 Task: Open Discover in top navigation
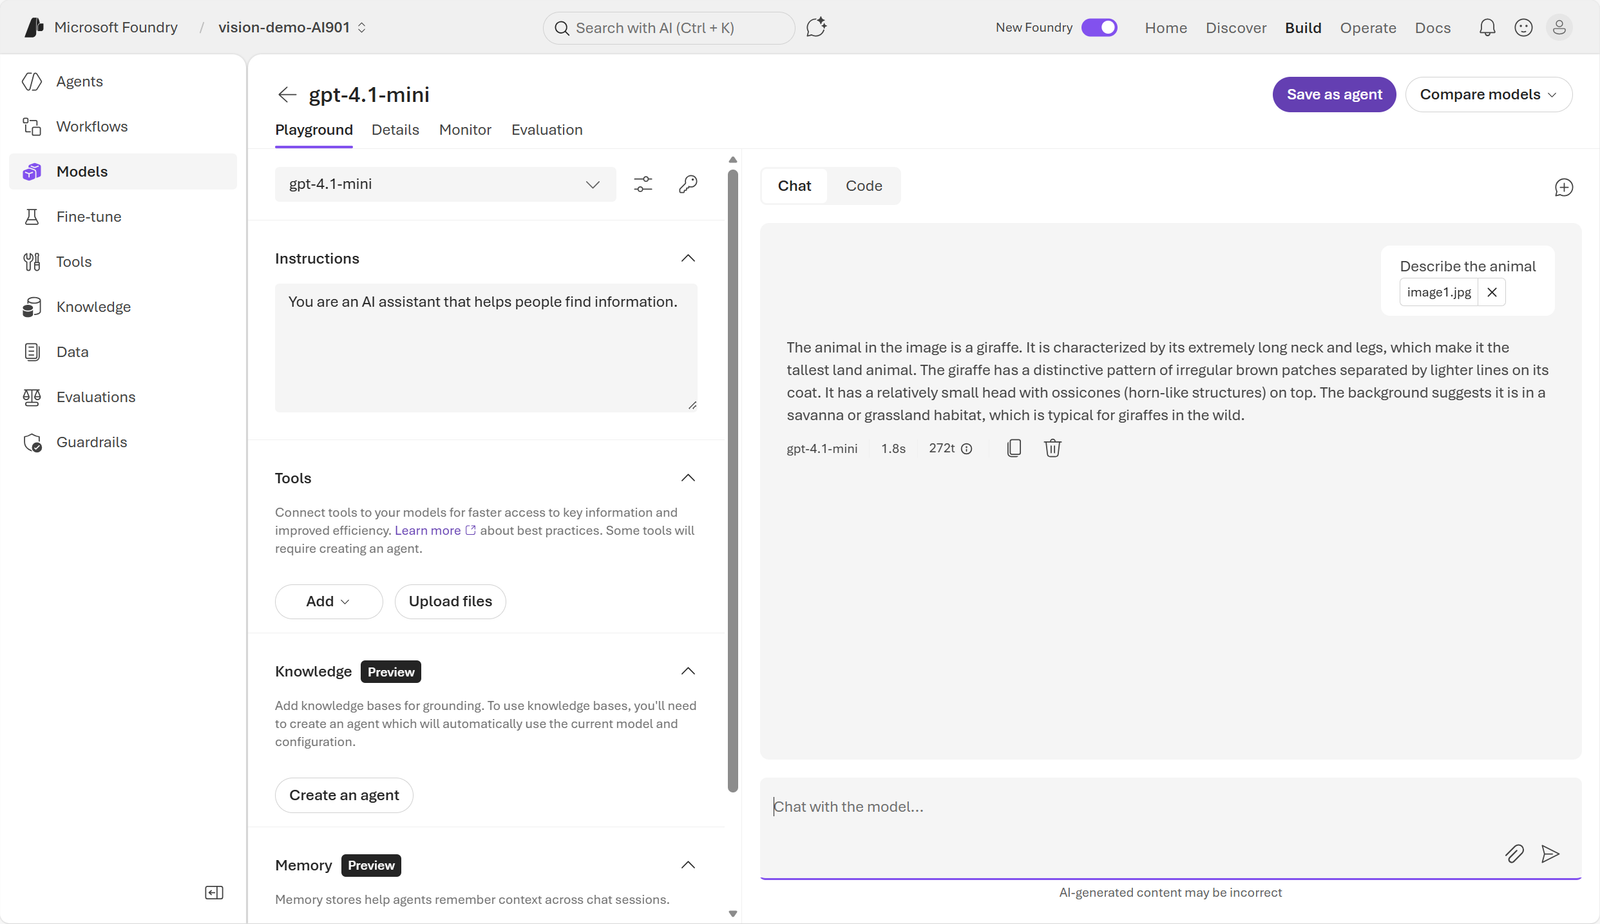[x=1236, y=28]
